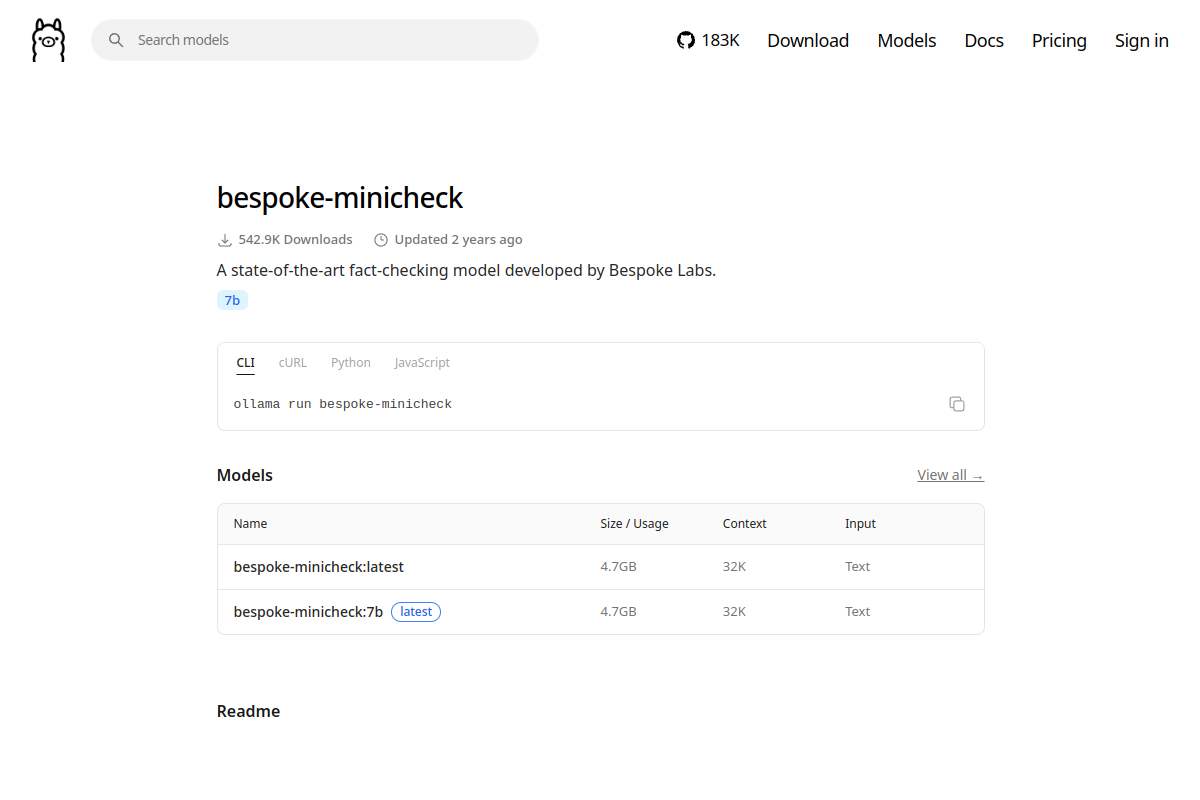1200x800 pixels.
Task: Open the bespoke-minicheck:latest model
Action: click(319, 567)
